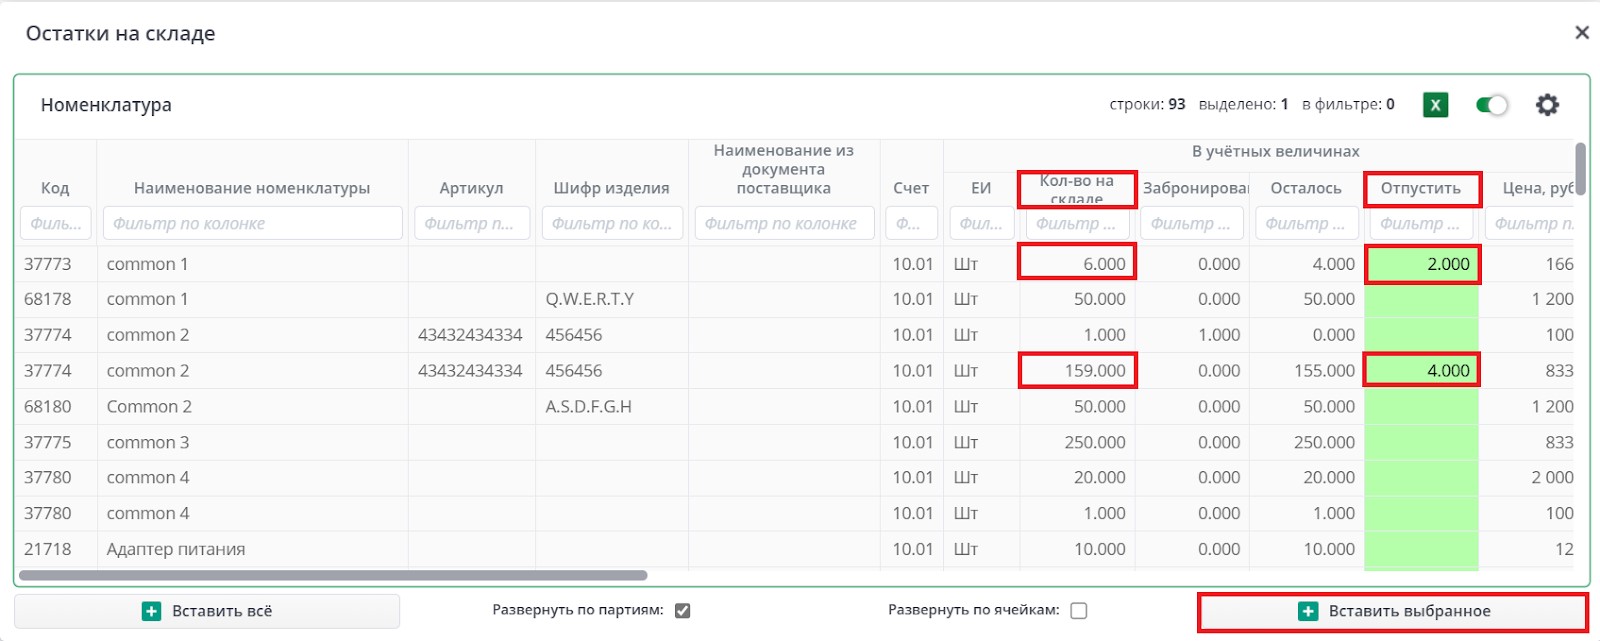Viewport: 1600px width, 641px height.
Task: Click the Отпустить column header
Action: [1420, 188]
